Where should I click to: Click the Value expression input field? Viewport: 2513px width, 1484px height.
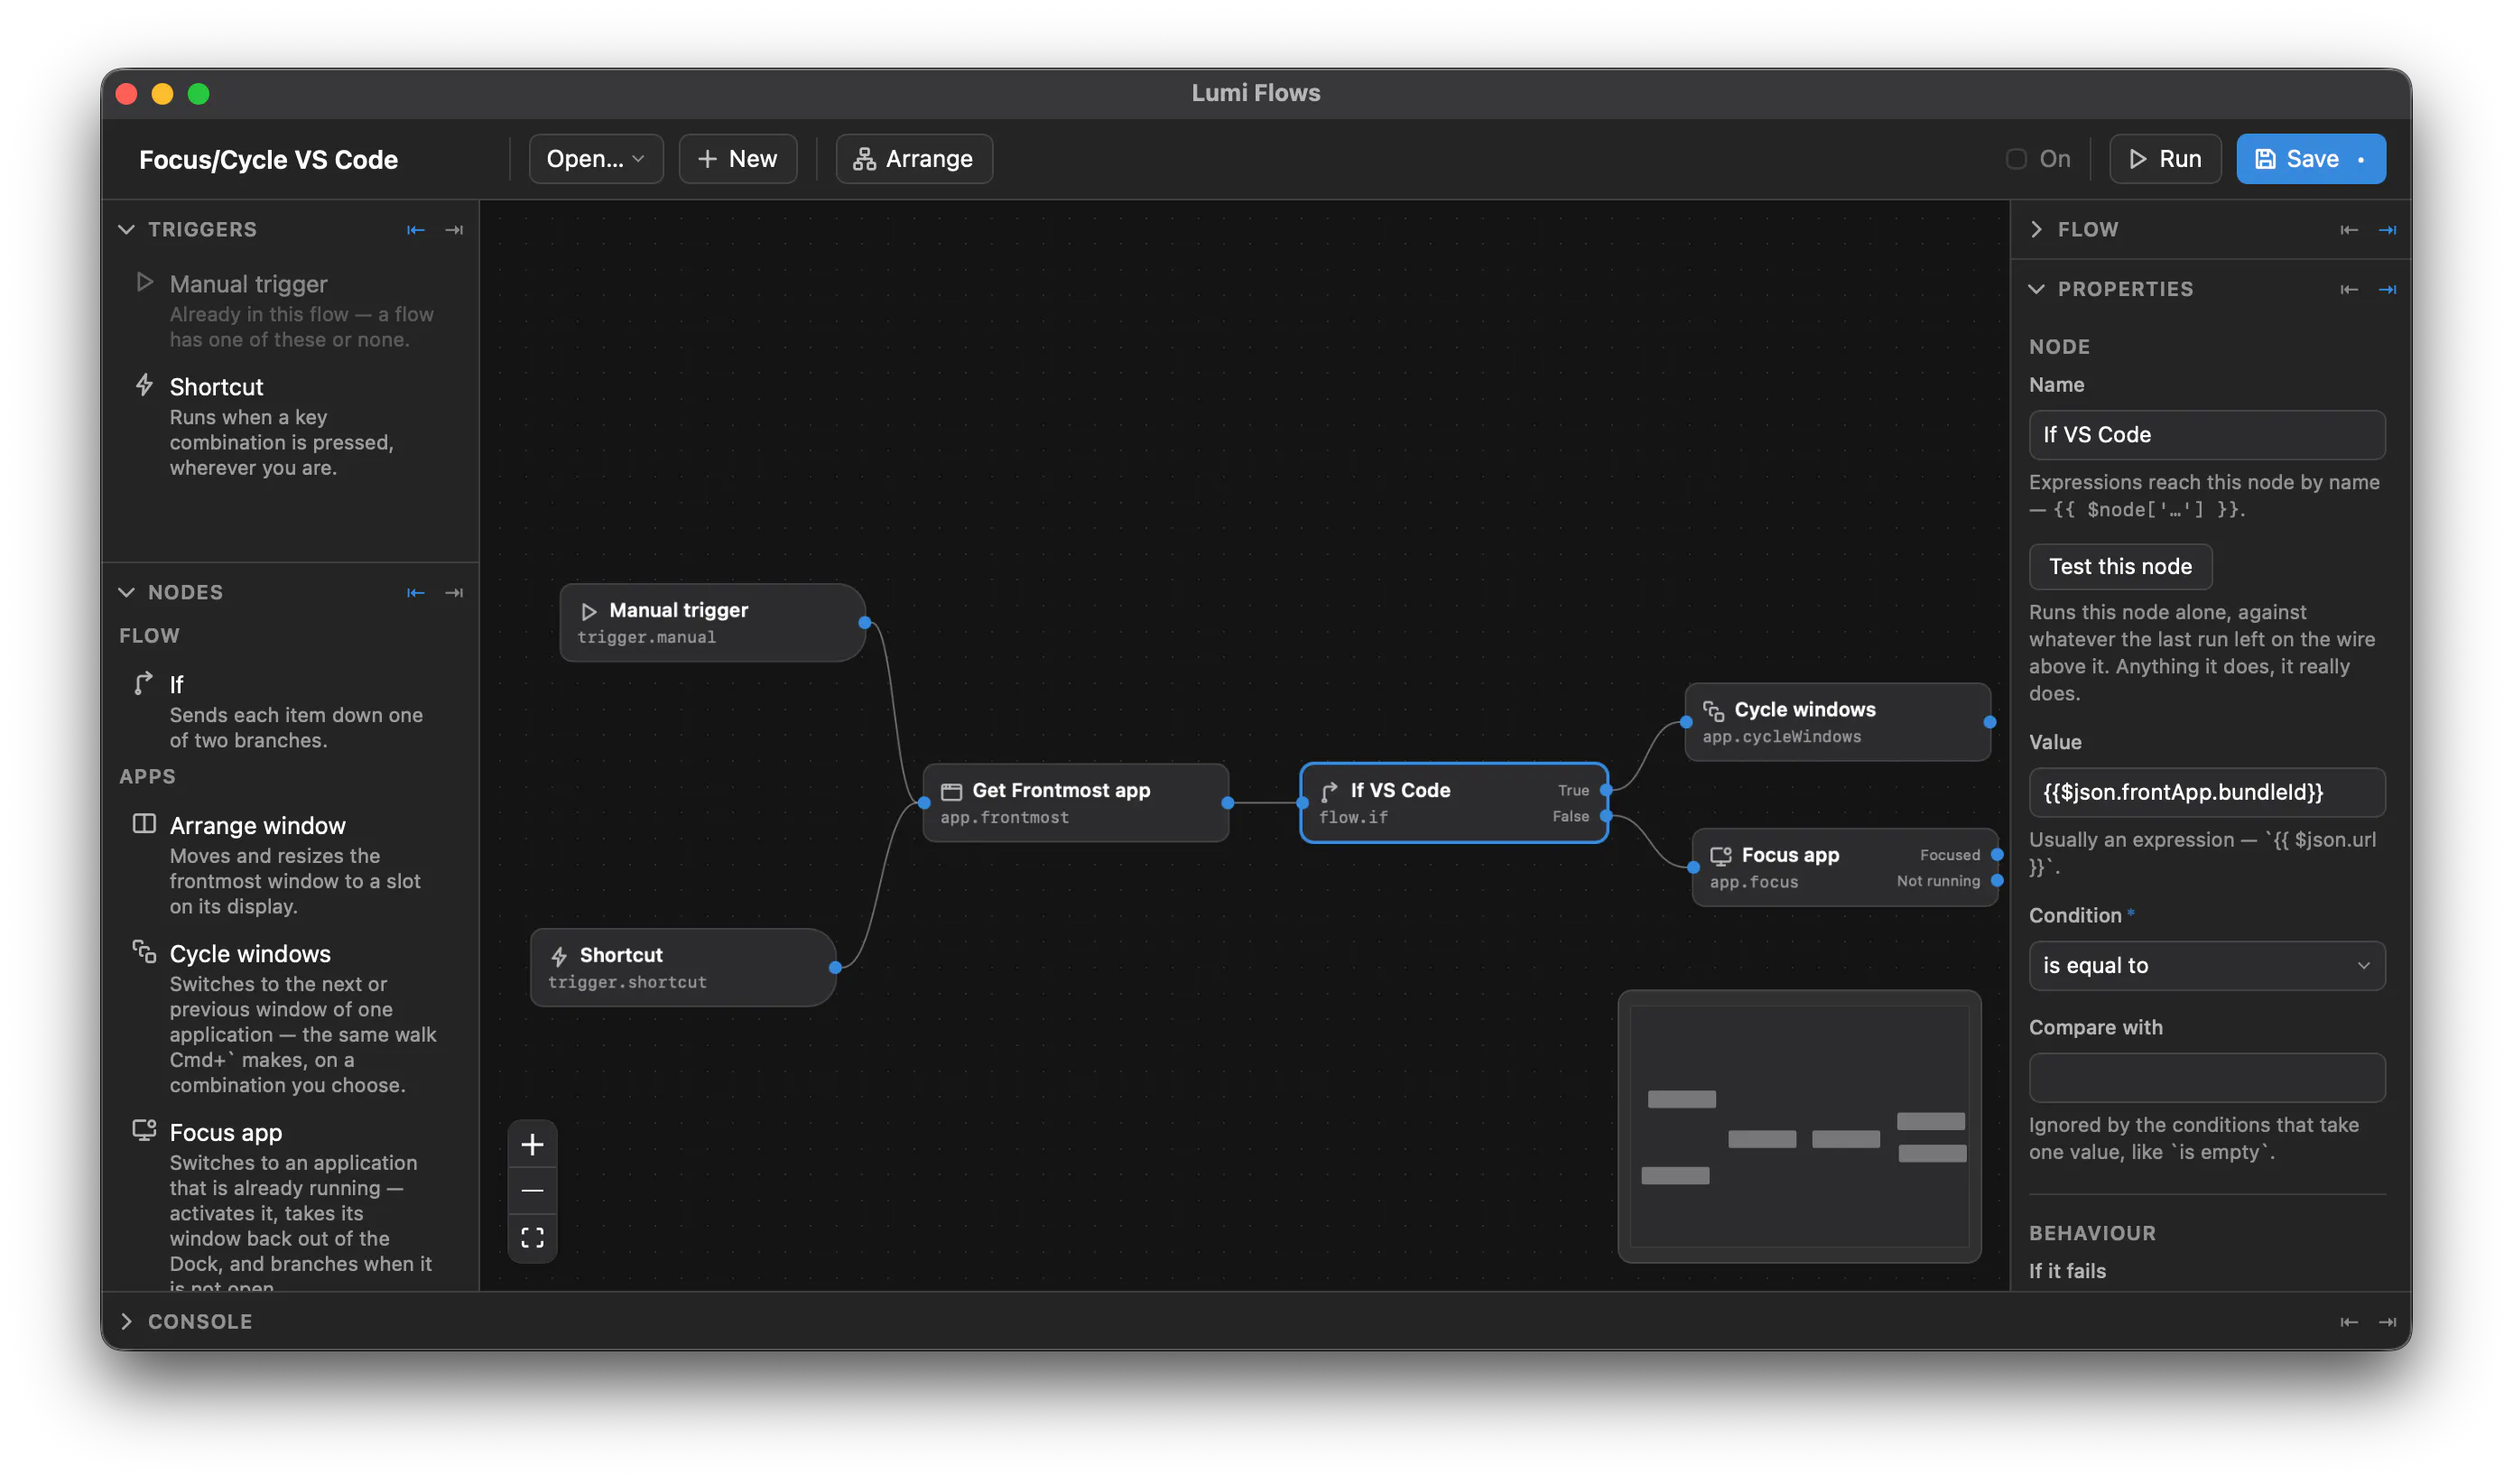coord(2207,793)
